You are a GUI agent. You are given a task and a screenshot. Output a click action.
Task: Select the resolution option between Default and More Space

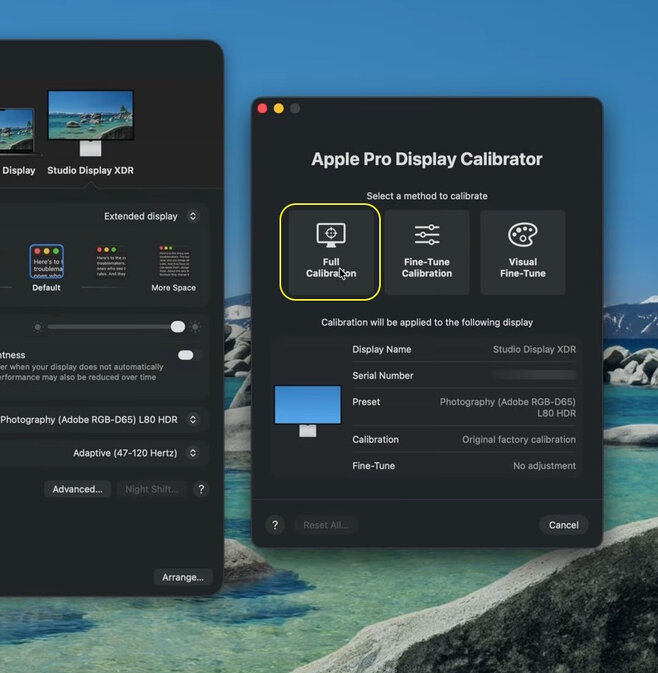(111, 262)
